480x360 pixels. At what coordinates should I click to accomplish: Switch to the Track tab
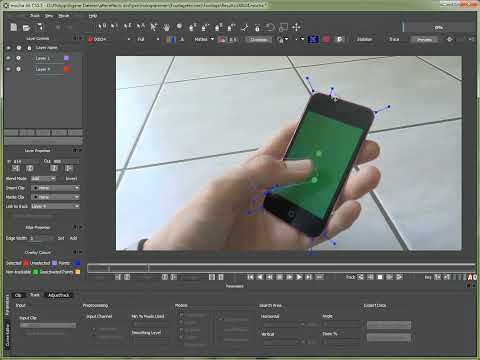tap(35, 295)
